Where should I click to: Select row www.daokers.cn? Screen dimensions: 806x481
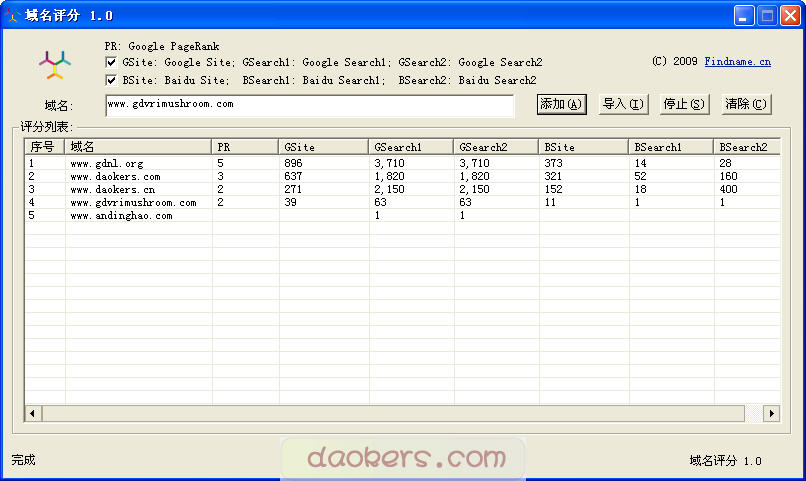tap(402, 189)
